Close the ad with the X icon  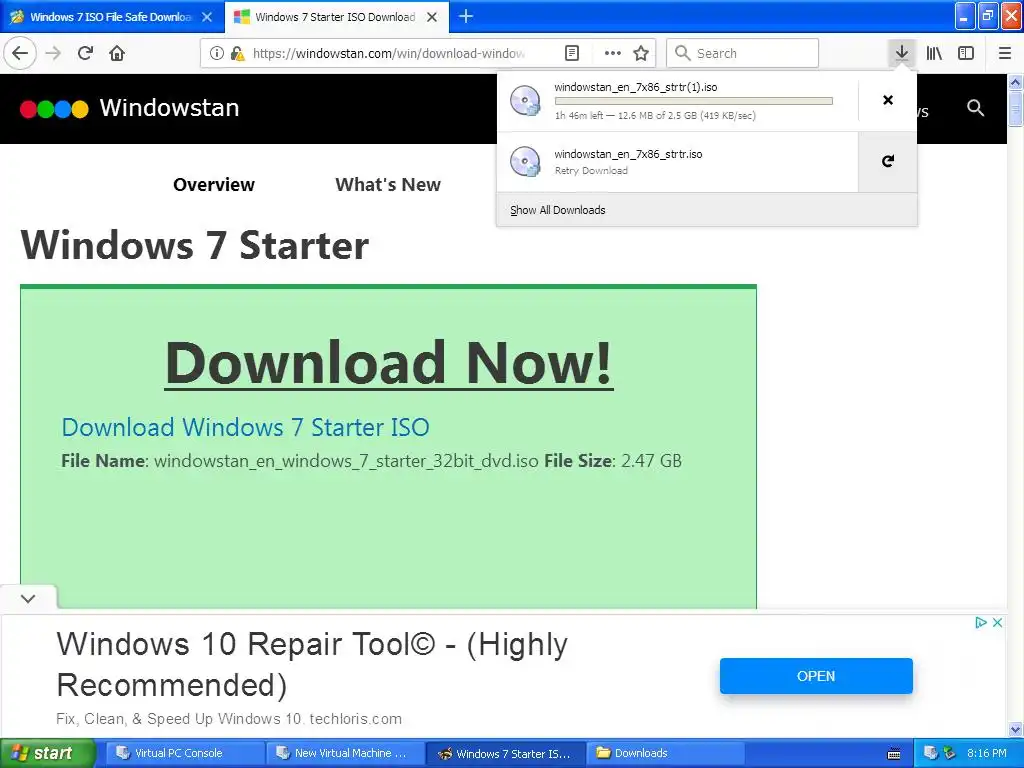pos(997,622)
